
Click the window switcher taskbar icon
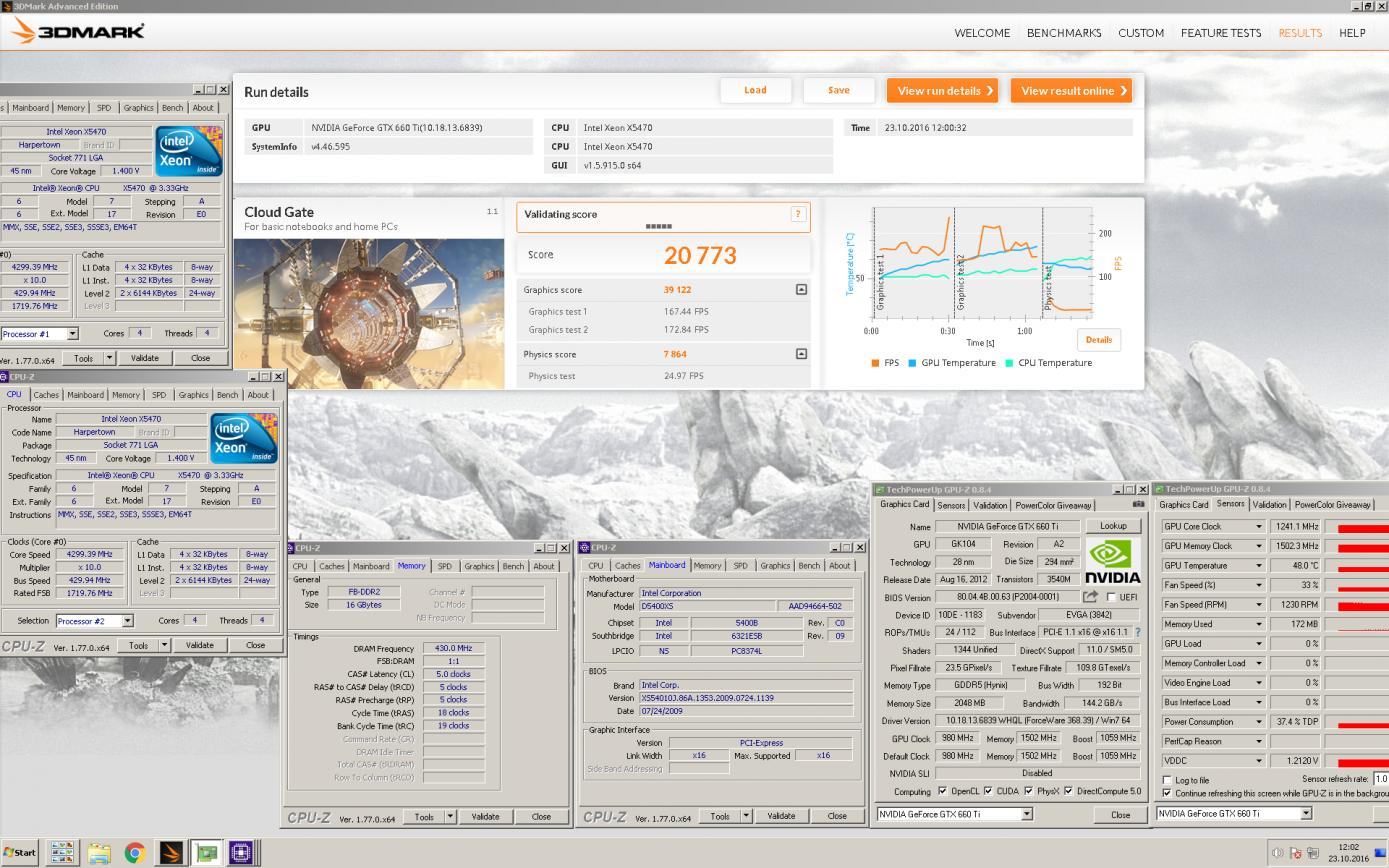[62, 853]
